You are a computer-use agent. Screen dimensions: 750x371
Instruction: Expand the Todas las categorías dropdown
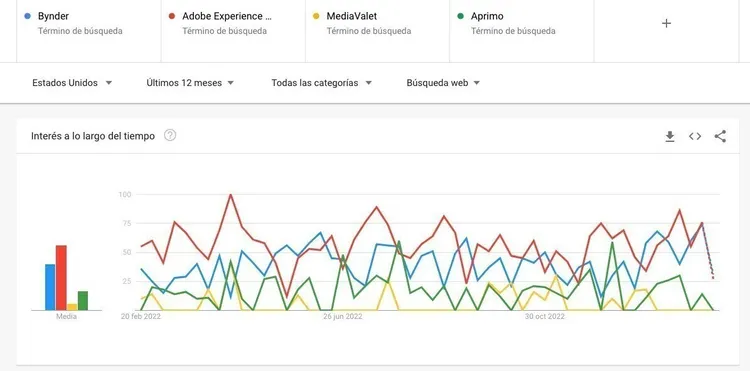(321, 83)
